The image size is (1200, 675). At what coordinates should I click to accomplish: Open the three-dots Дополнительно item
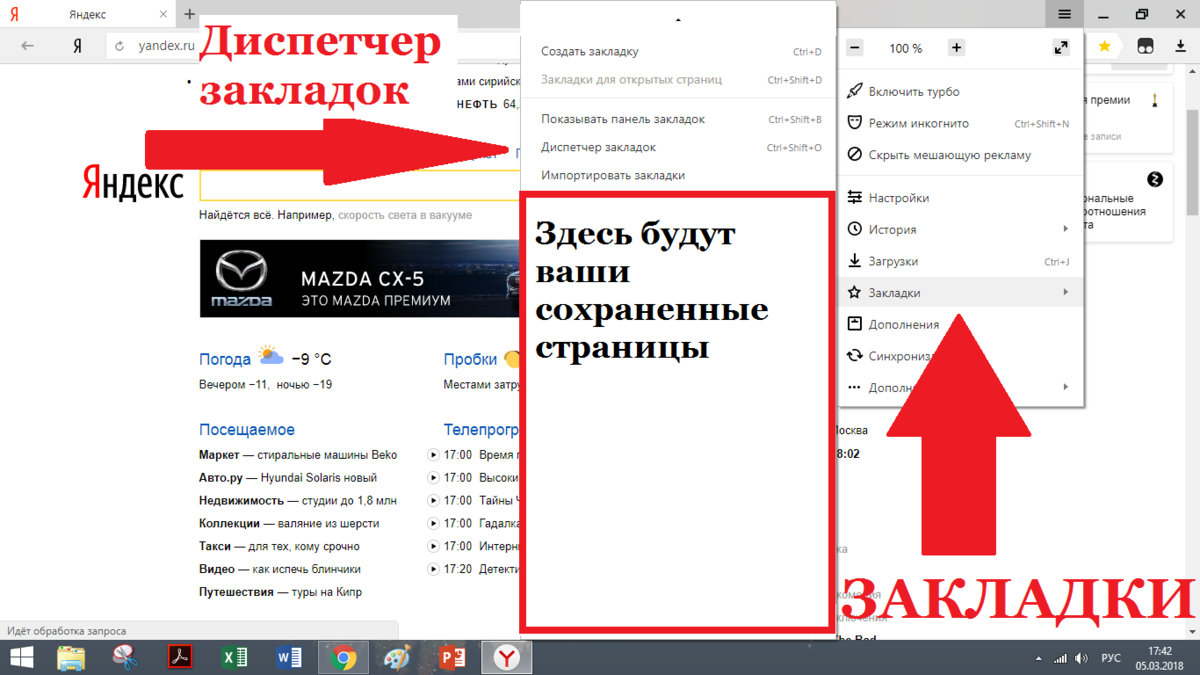coord(960,387)
